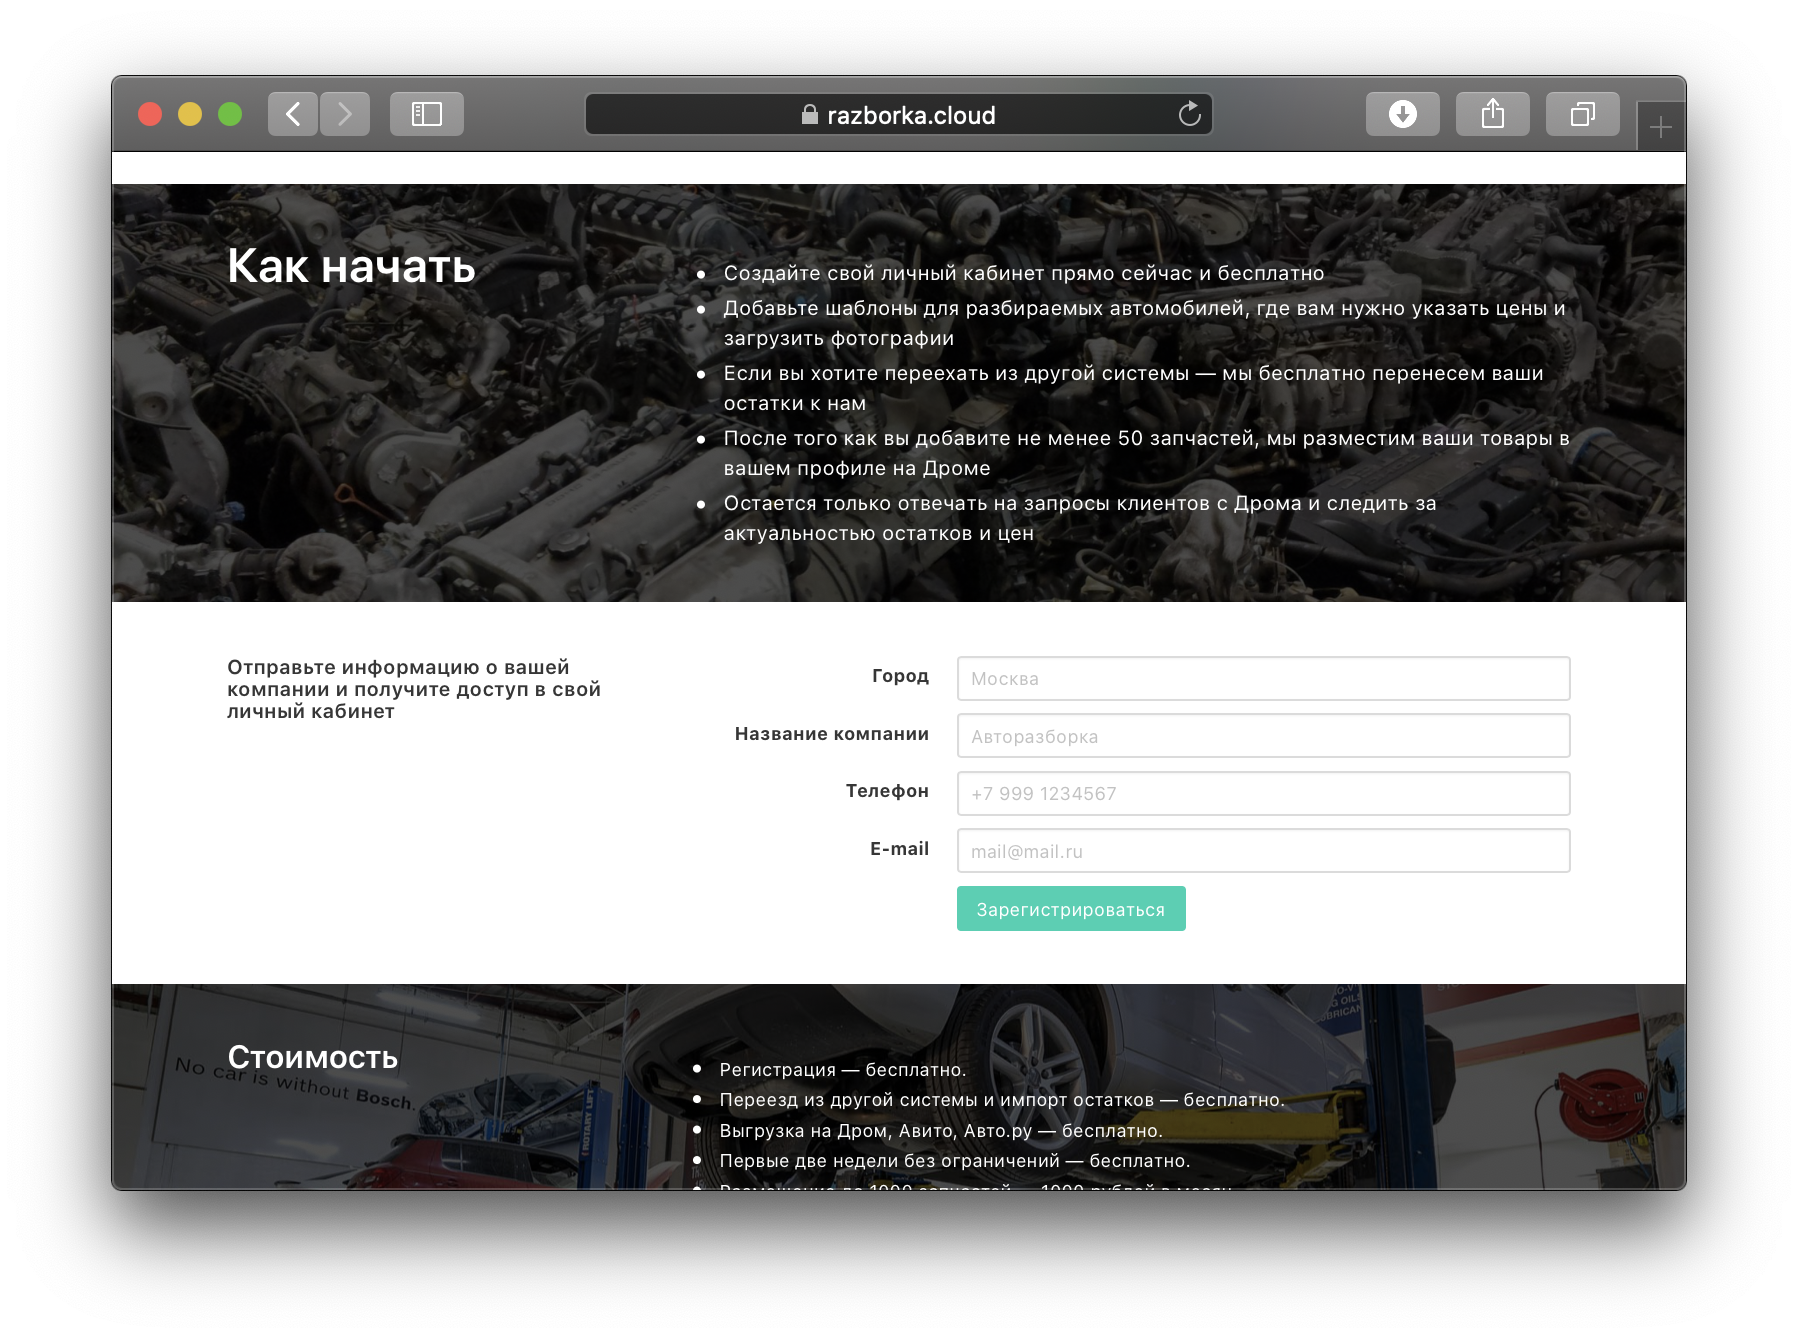Screen dimensions: 1798x1338
Task: Select the company name field (Авторазборка)
Action: tap(1262, 736)
